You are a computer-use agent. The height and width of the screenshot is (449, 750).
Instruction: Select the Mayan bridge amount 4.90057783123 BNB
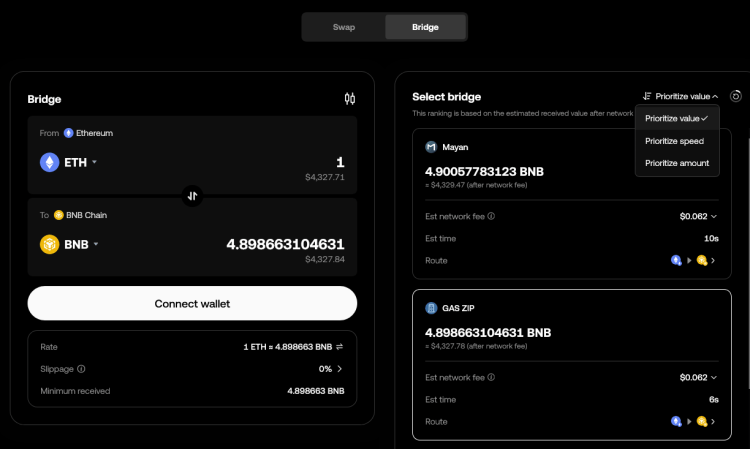pos(484,171)
